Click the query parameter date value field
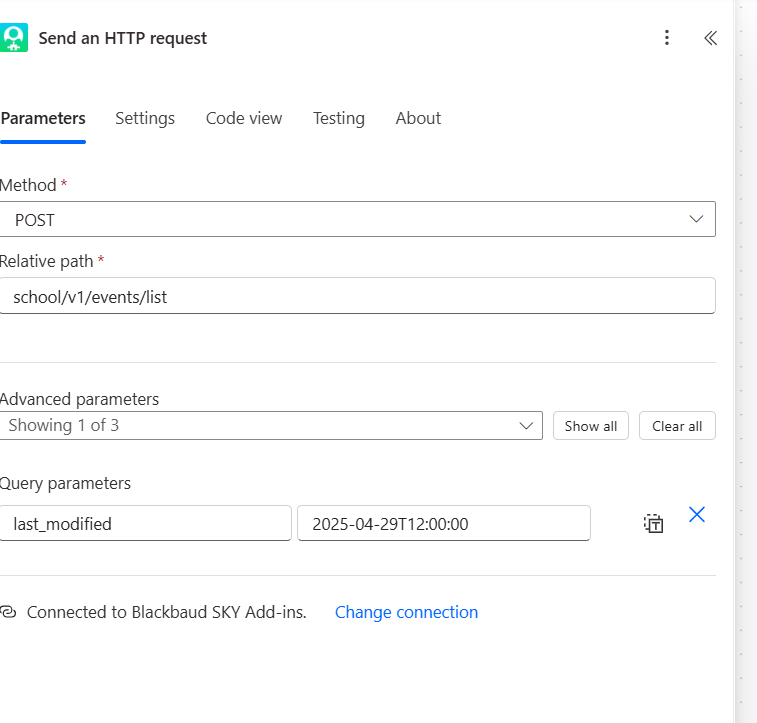 pyautogui.click(x=443, y=523)
